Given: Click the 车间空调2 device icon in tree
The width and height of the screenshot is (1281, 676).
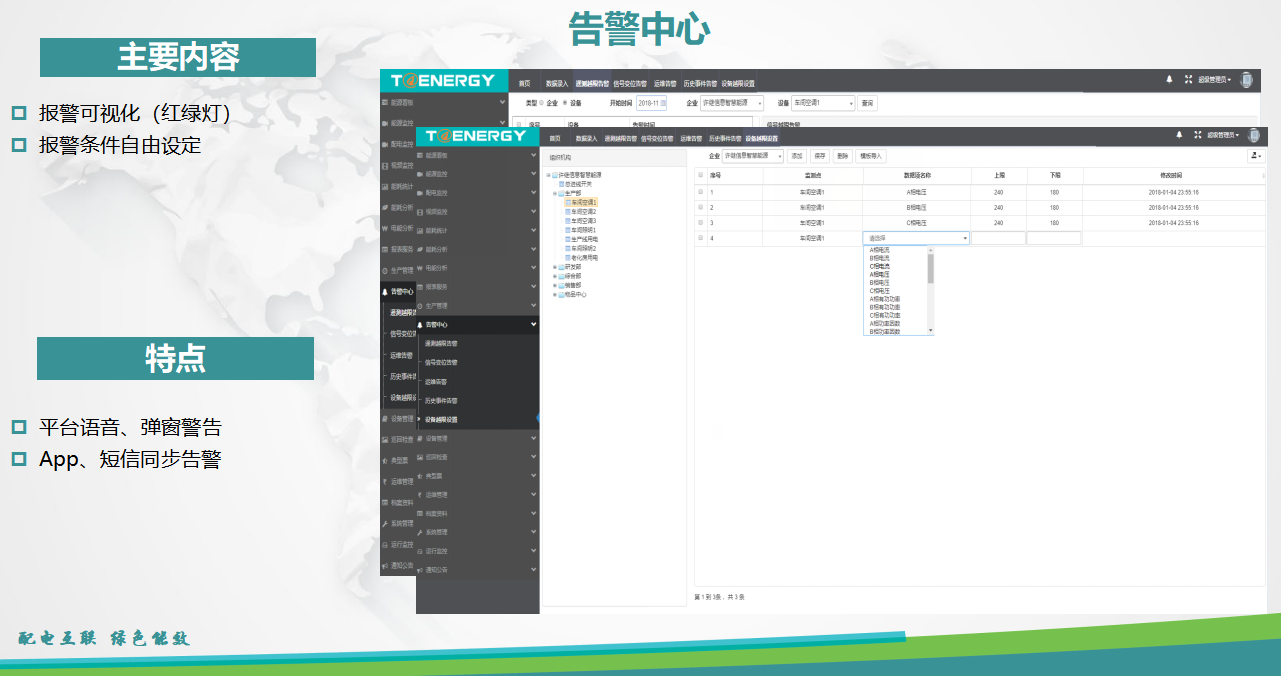Looking at the screenshot, I should pyautogui.click(x=568, y=212).
